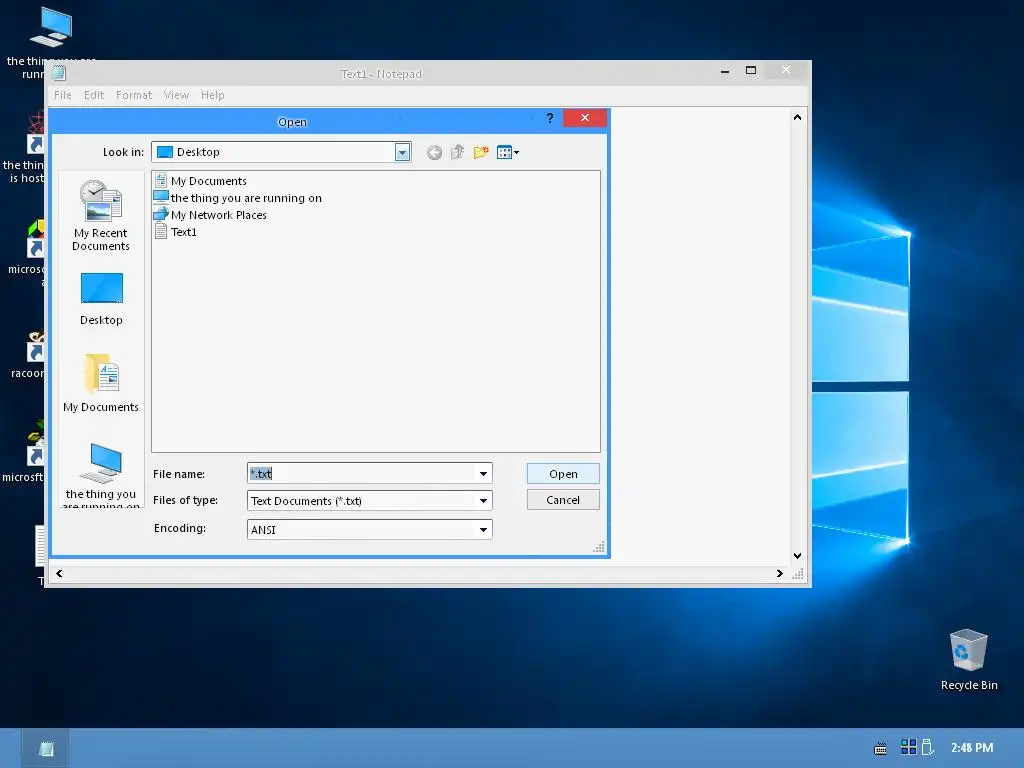Click Notepad vertical scrollbar up arrow
Viewport: 1024px width, 768px height.
pyautogui.click(x=797, y=117)
